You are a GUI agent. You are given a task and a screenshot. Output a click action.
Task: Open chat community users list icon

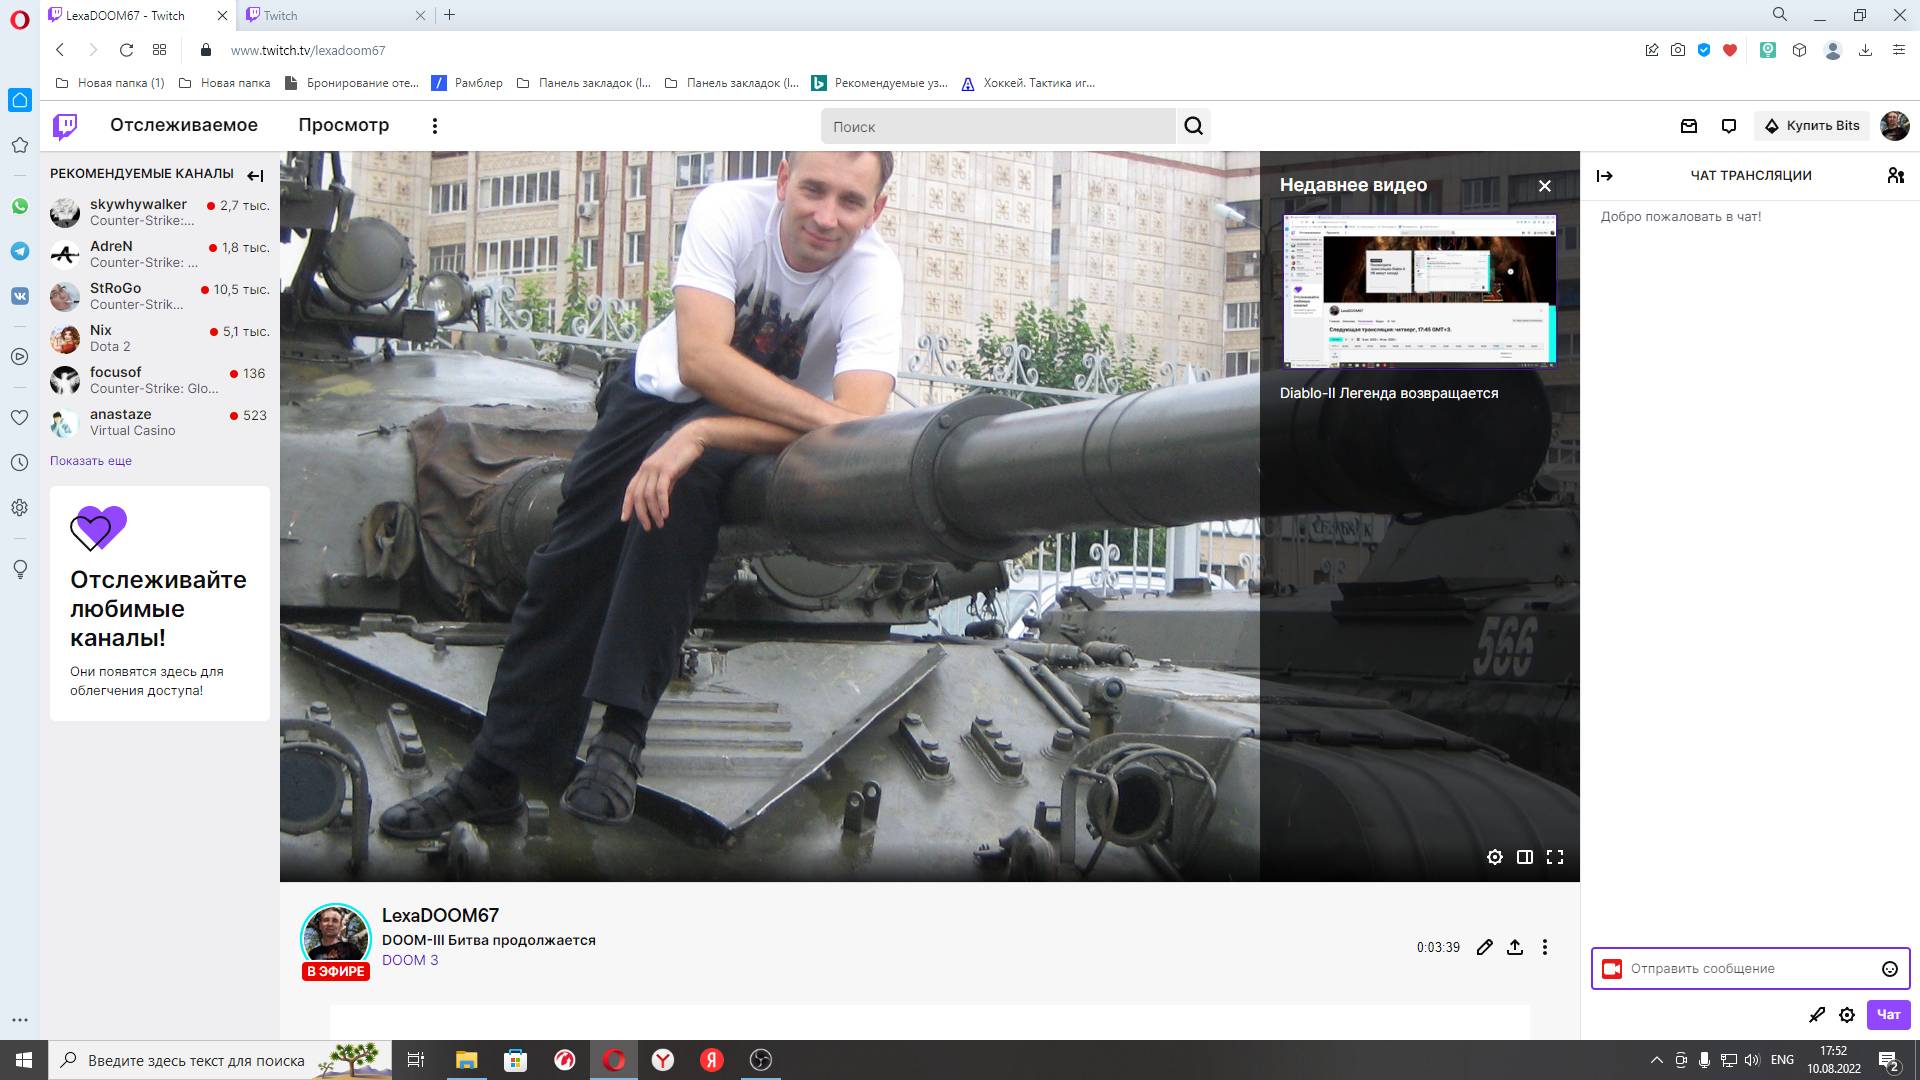tap(1895, 175)
